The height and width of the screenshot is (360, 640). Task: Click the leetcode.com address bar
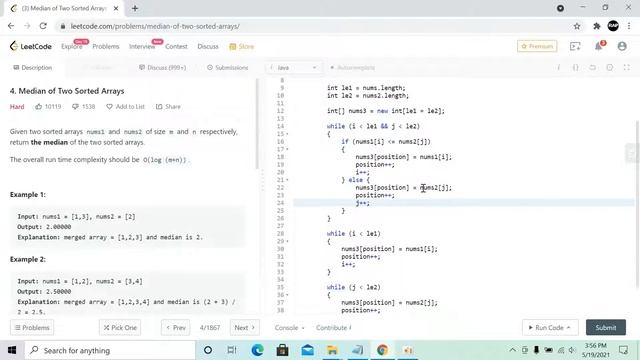(314, 26)
